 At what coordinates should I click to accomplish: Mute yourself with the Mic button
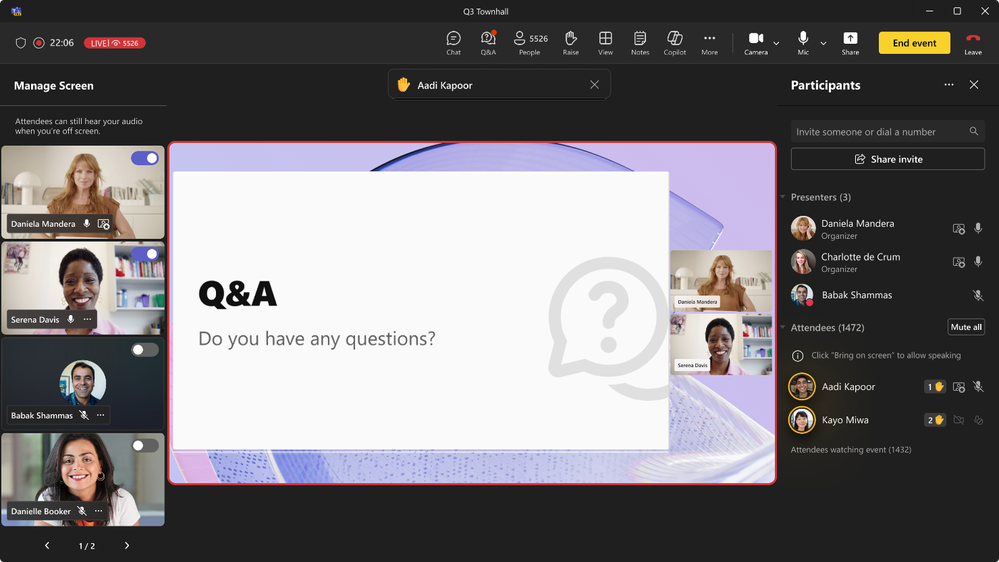coord(803,43)
